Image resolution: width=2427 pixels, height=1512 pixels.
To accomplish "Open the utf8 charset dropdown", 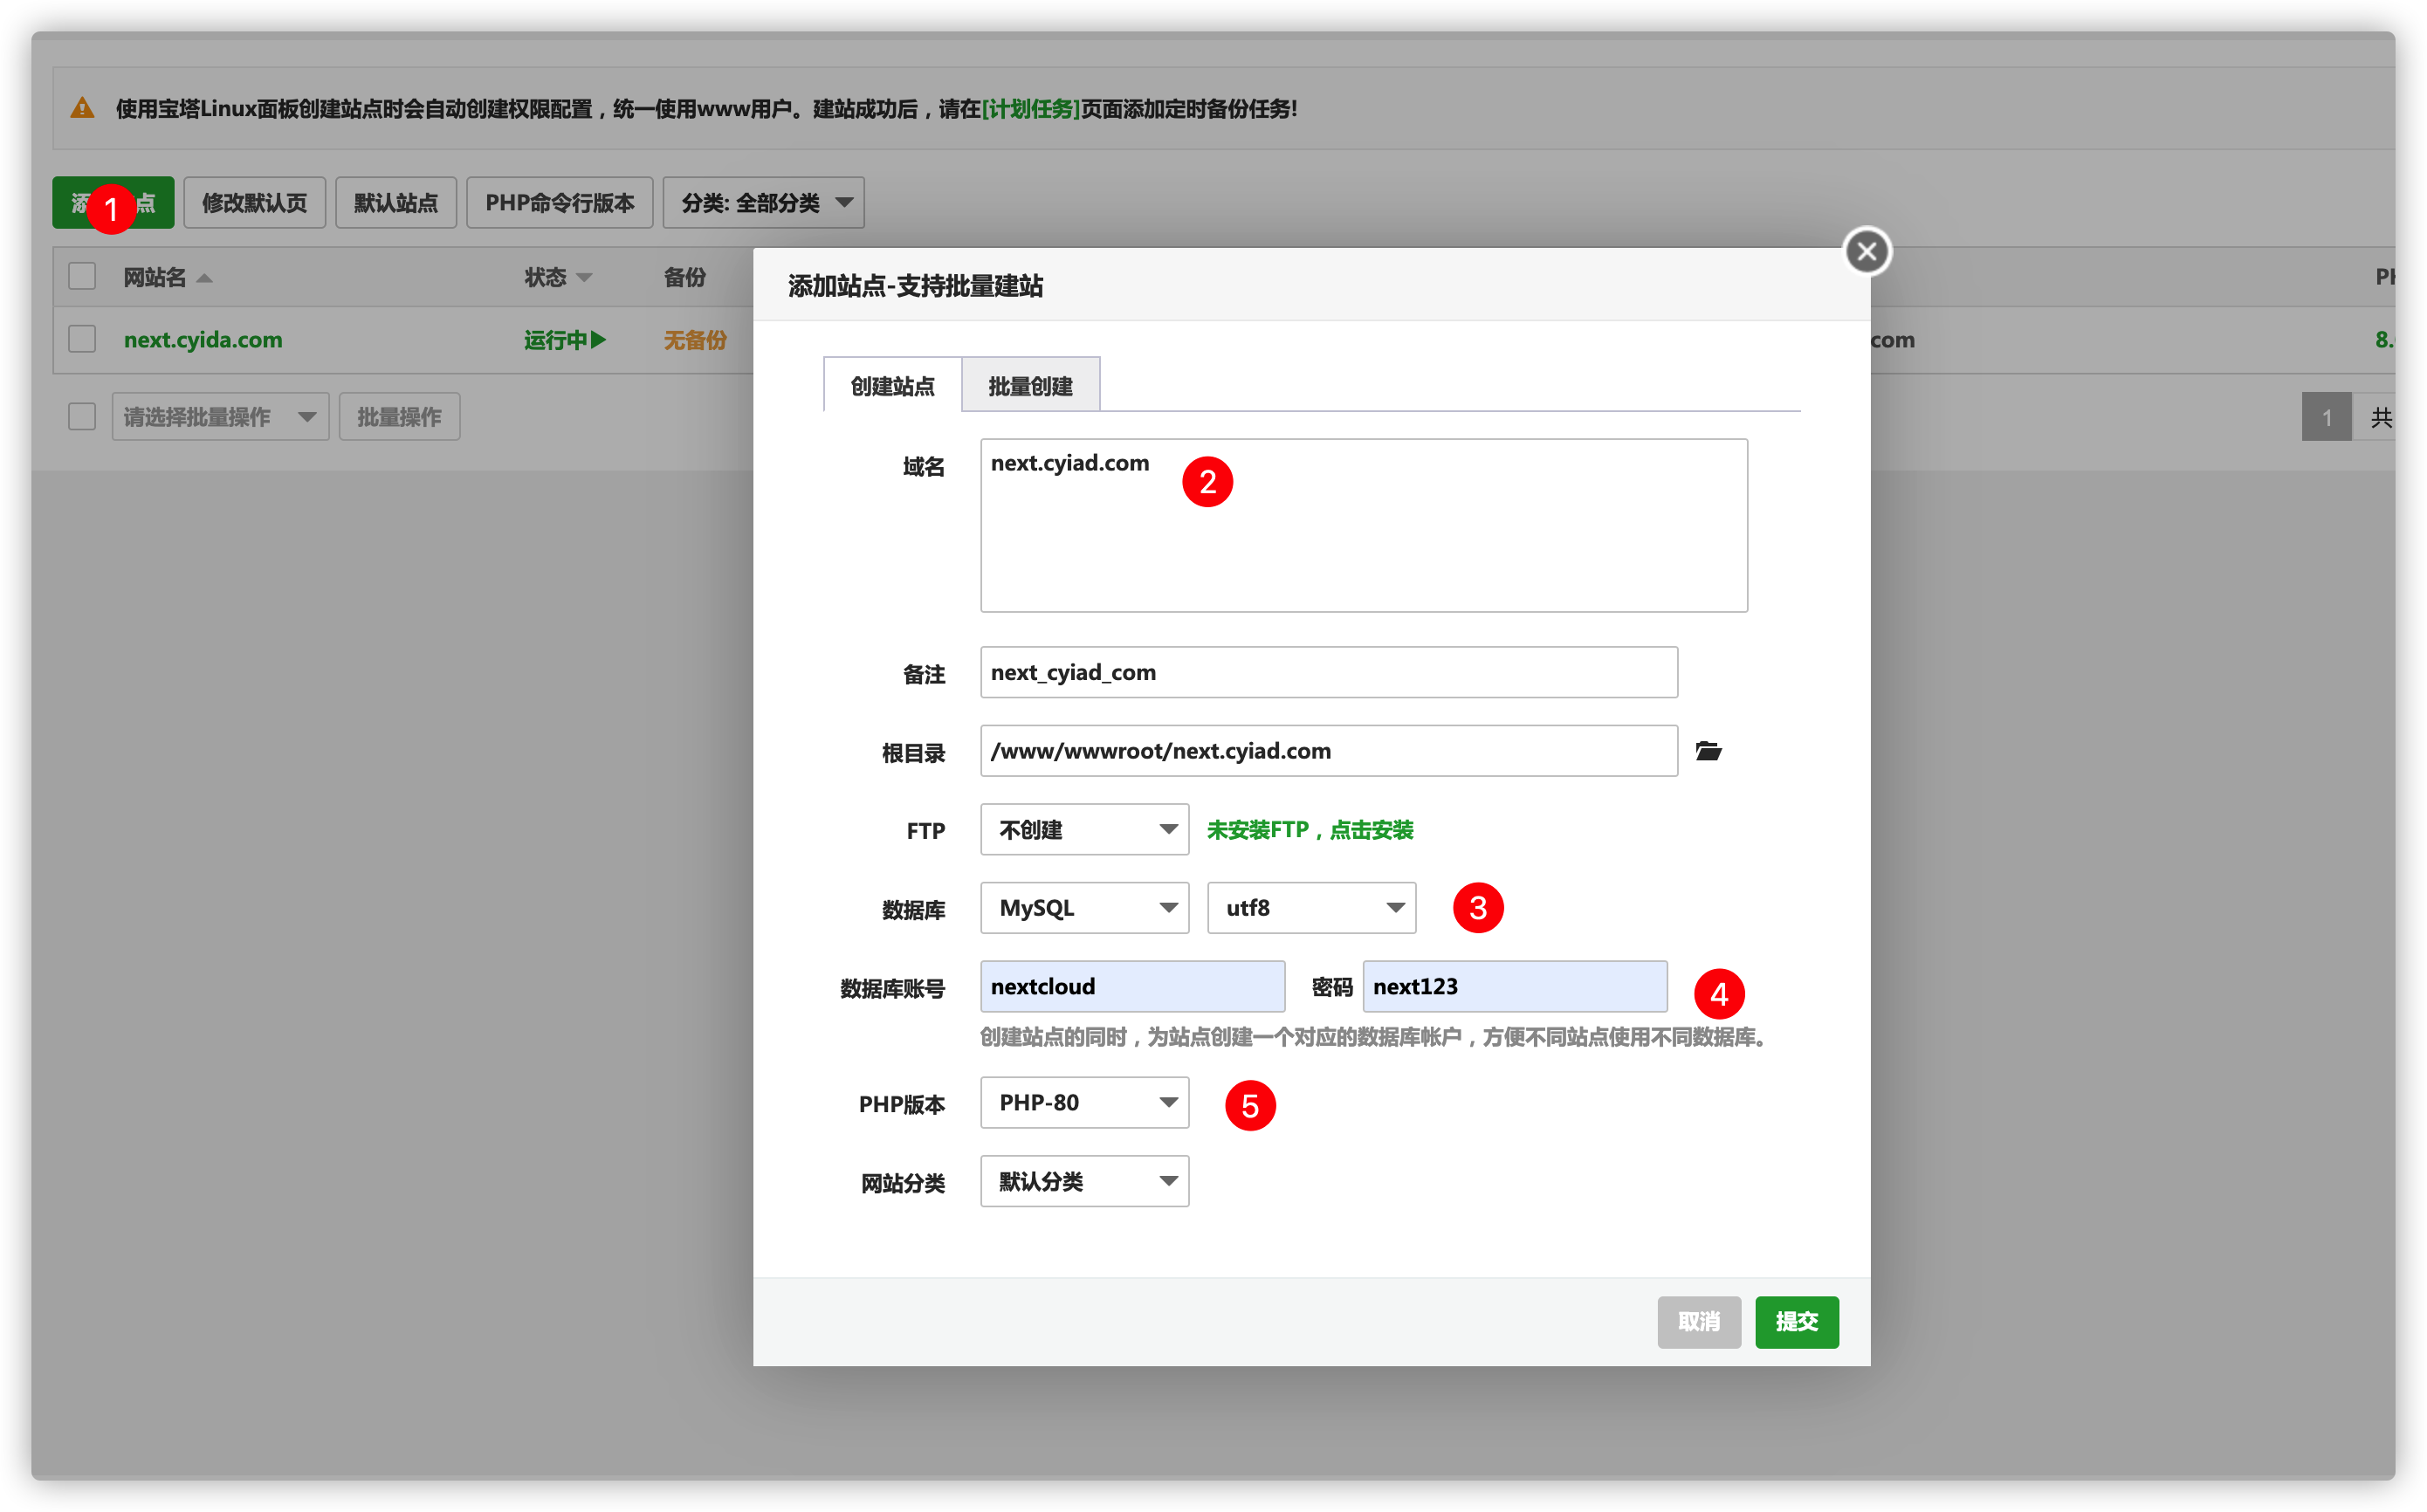I will click(x=1310, y=907).
